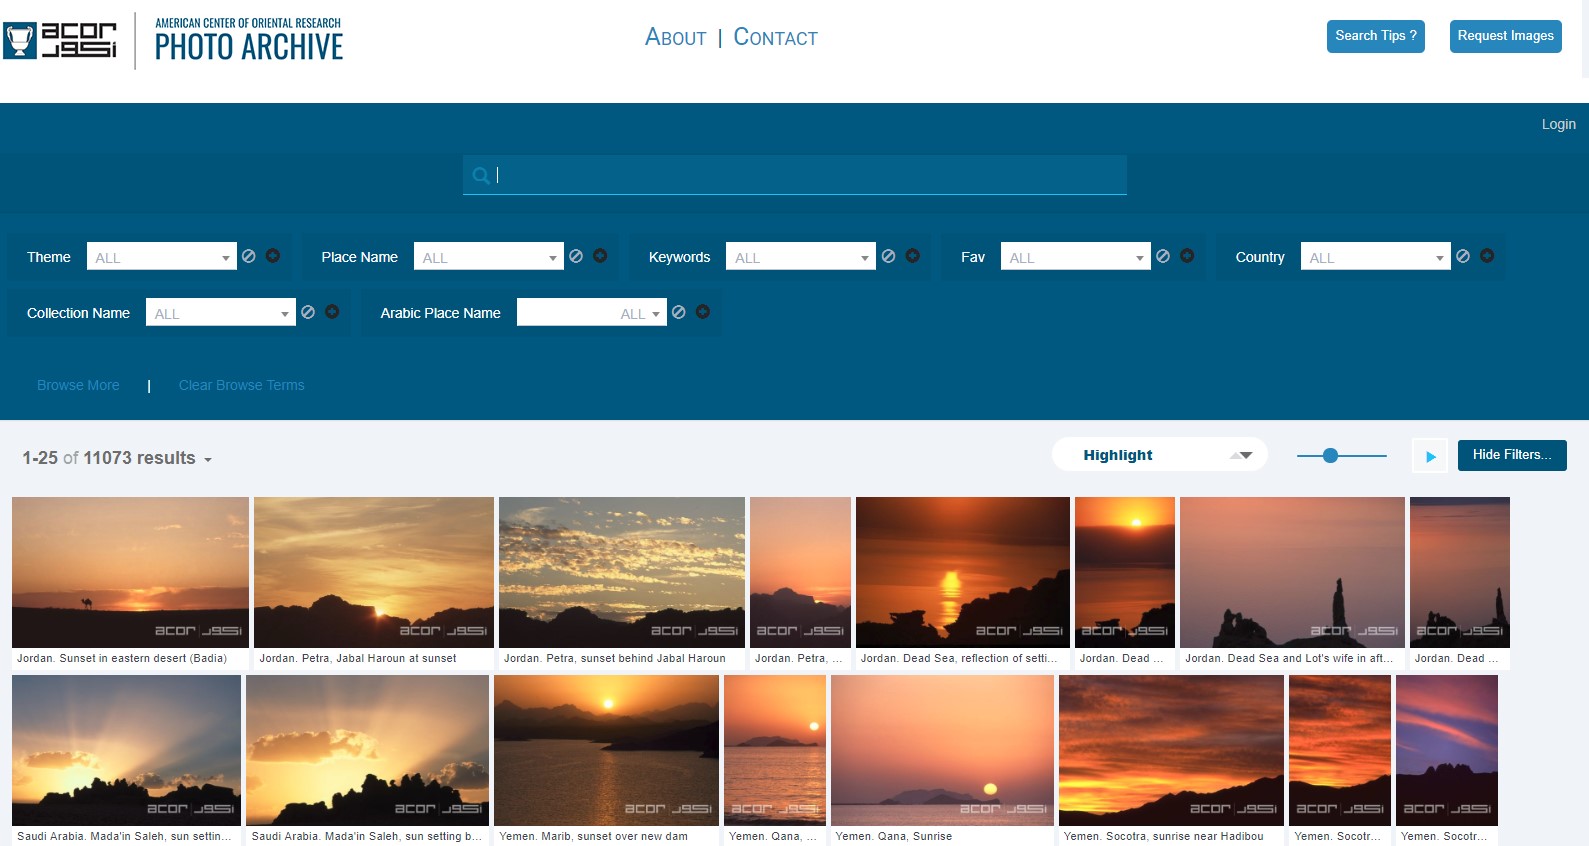Viewport: 1589px width, 846px height.
Task: Click the Clear Browse Terms link
Action: pos(241,385)
